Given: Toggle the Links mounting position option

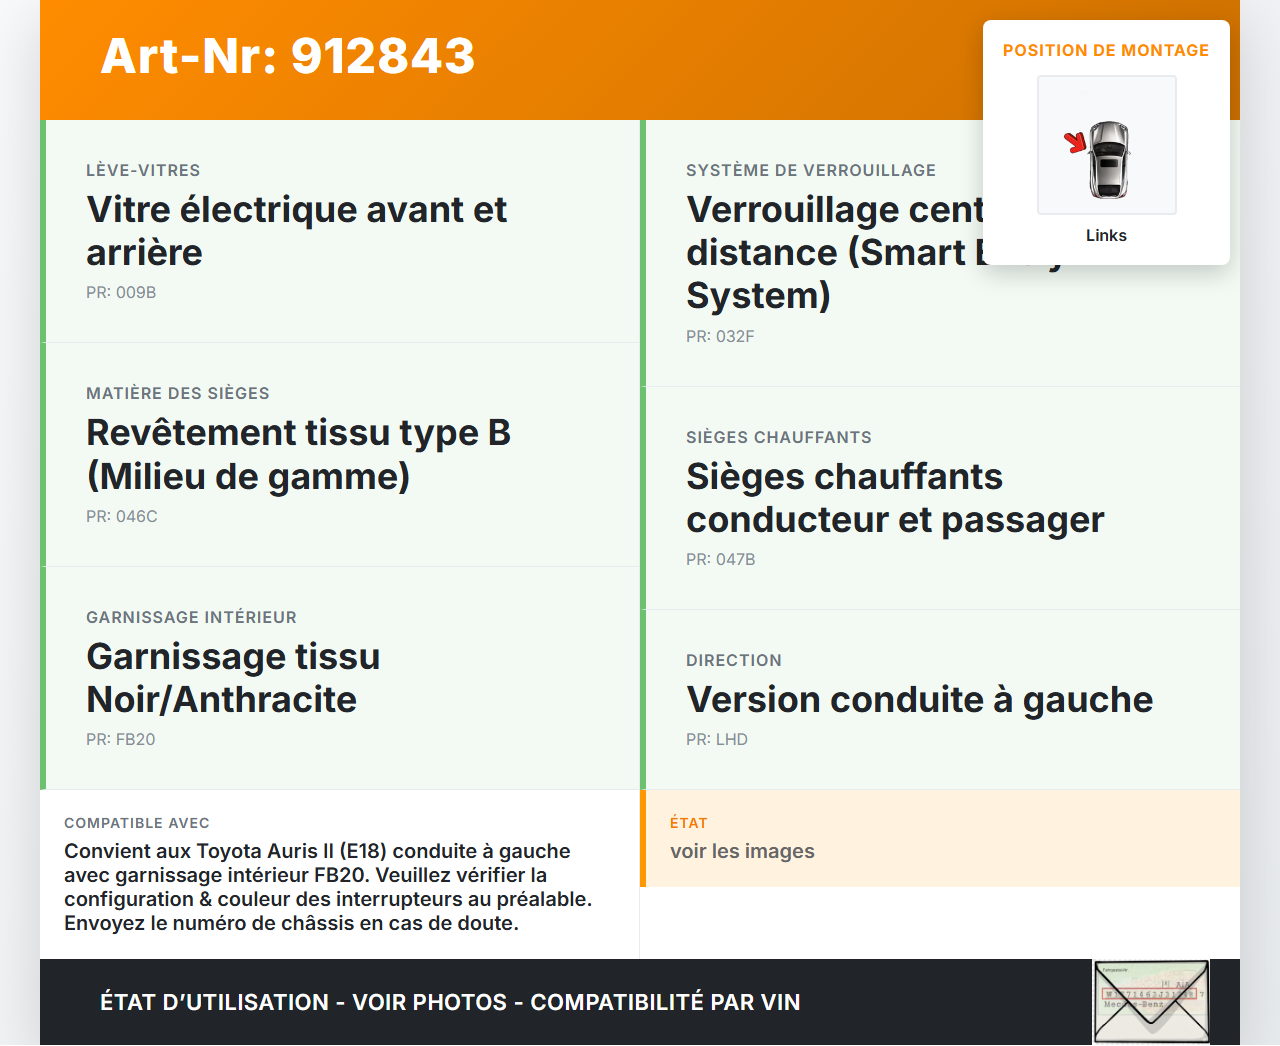Looking at the screenshot, I should click(x=1106, y=235).
